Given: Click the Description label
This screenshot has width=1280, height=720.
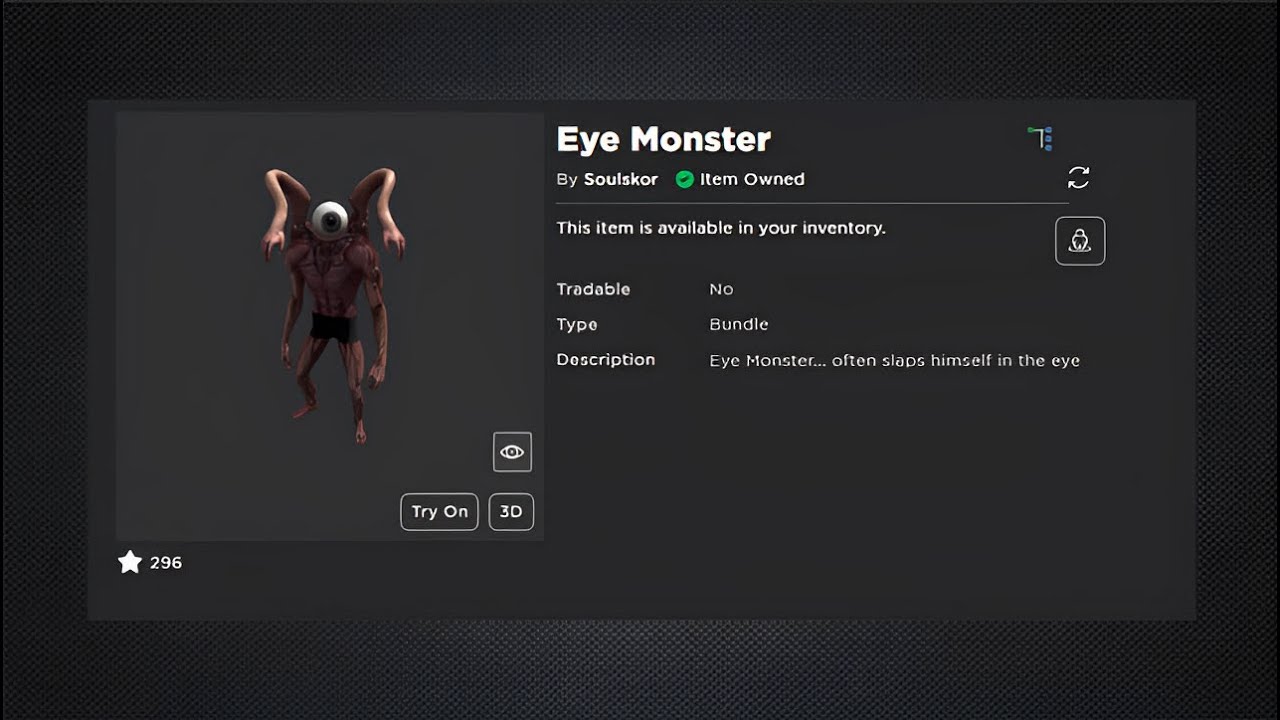Looking at the screenshot, I should tap(606, 360).
